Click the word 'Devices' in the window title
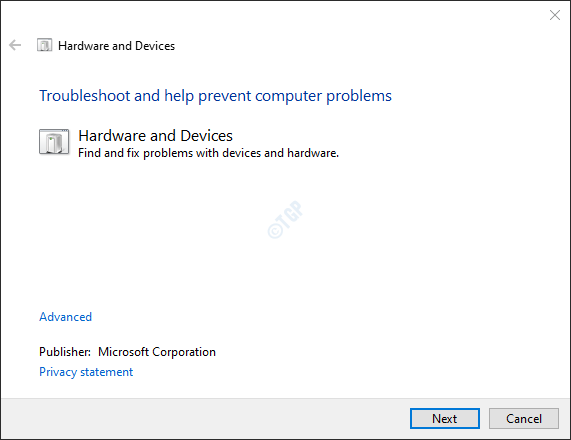Image resolution: width=571 pixels, height=440 pixels. point(155,46)
